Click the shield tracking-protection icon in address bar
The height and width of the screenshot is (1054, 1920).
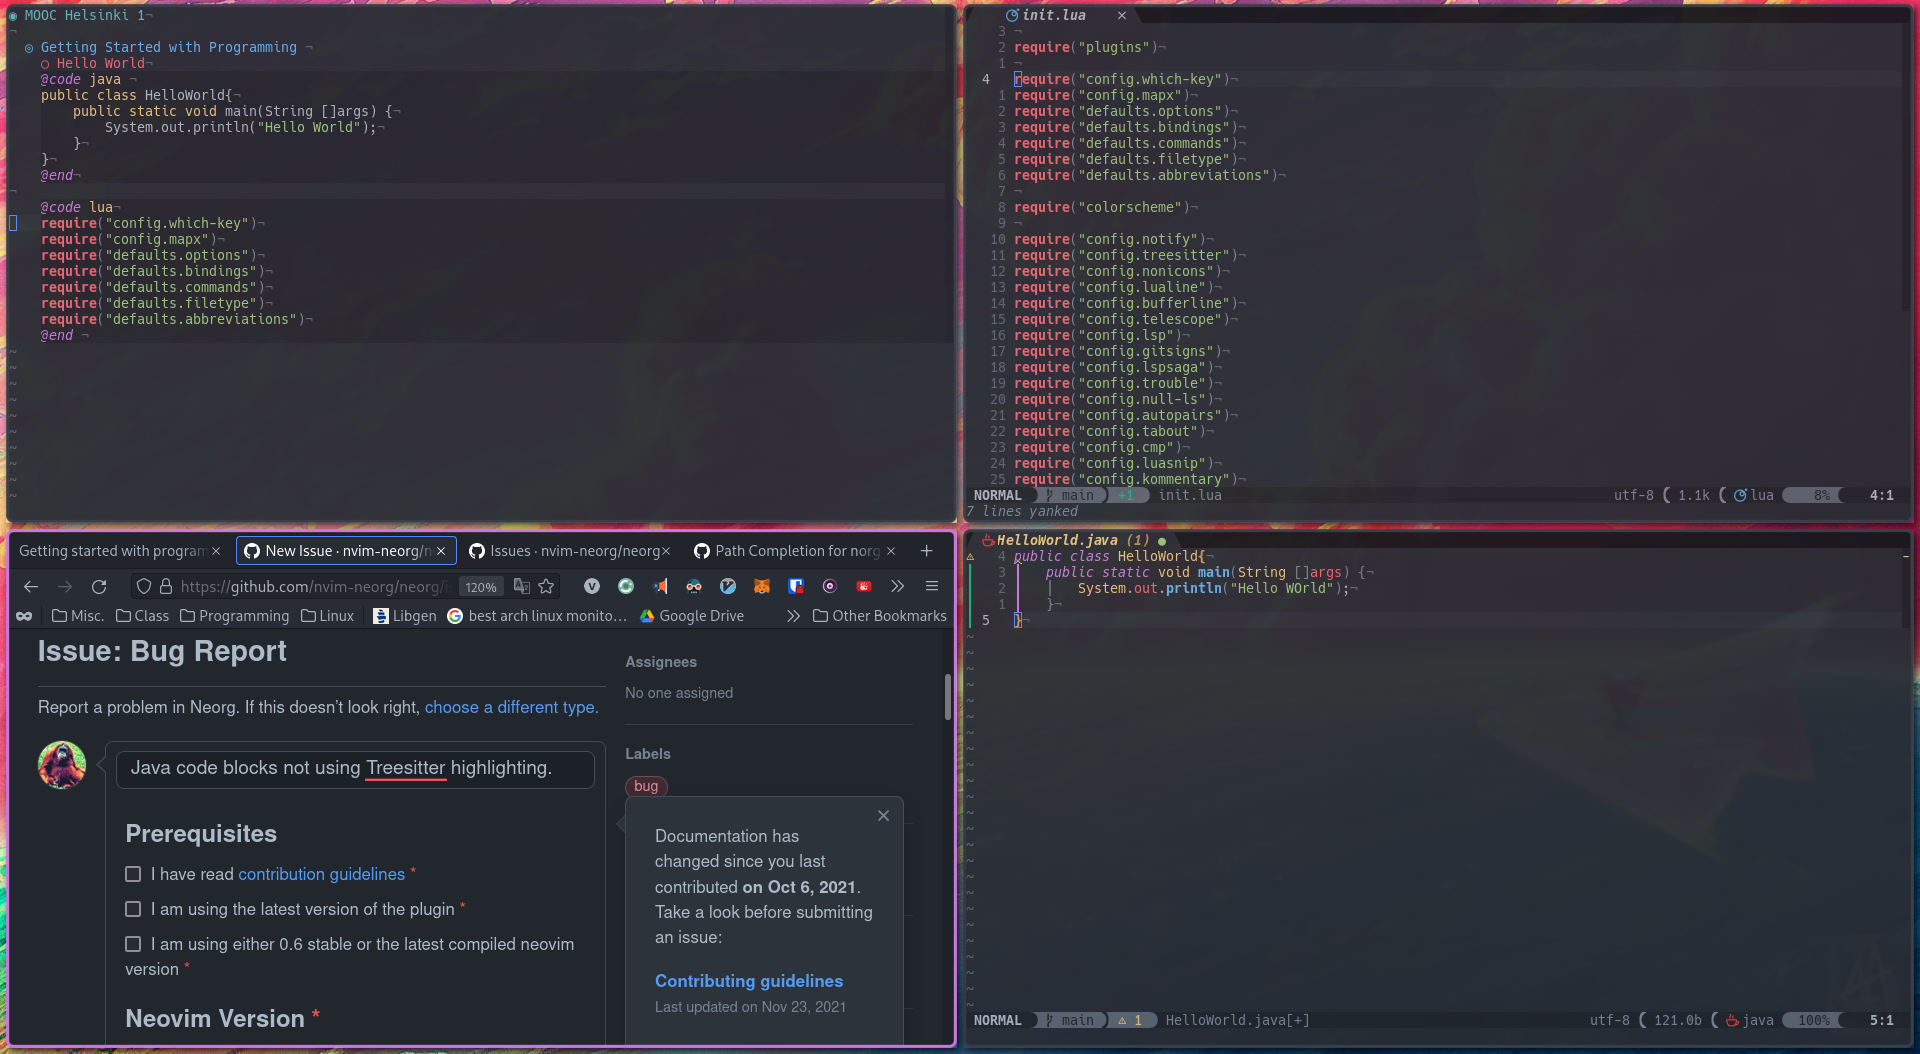coord(143,587)
